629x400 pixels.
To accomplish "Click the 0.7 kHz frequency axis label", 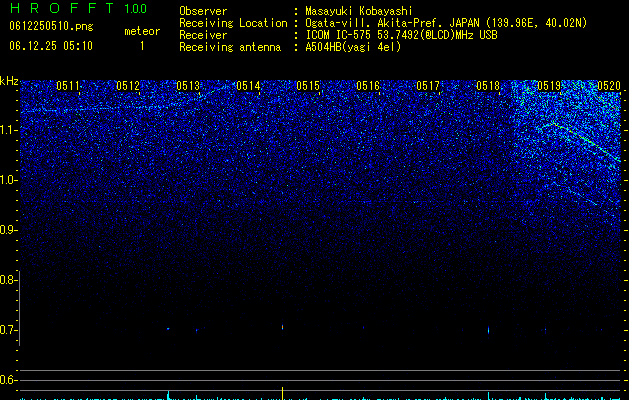I will [8, 330].
